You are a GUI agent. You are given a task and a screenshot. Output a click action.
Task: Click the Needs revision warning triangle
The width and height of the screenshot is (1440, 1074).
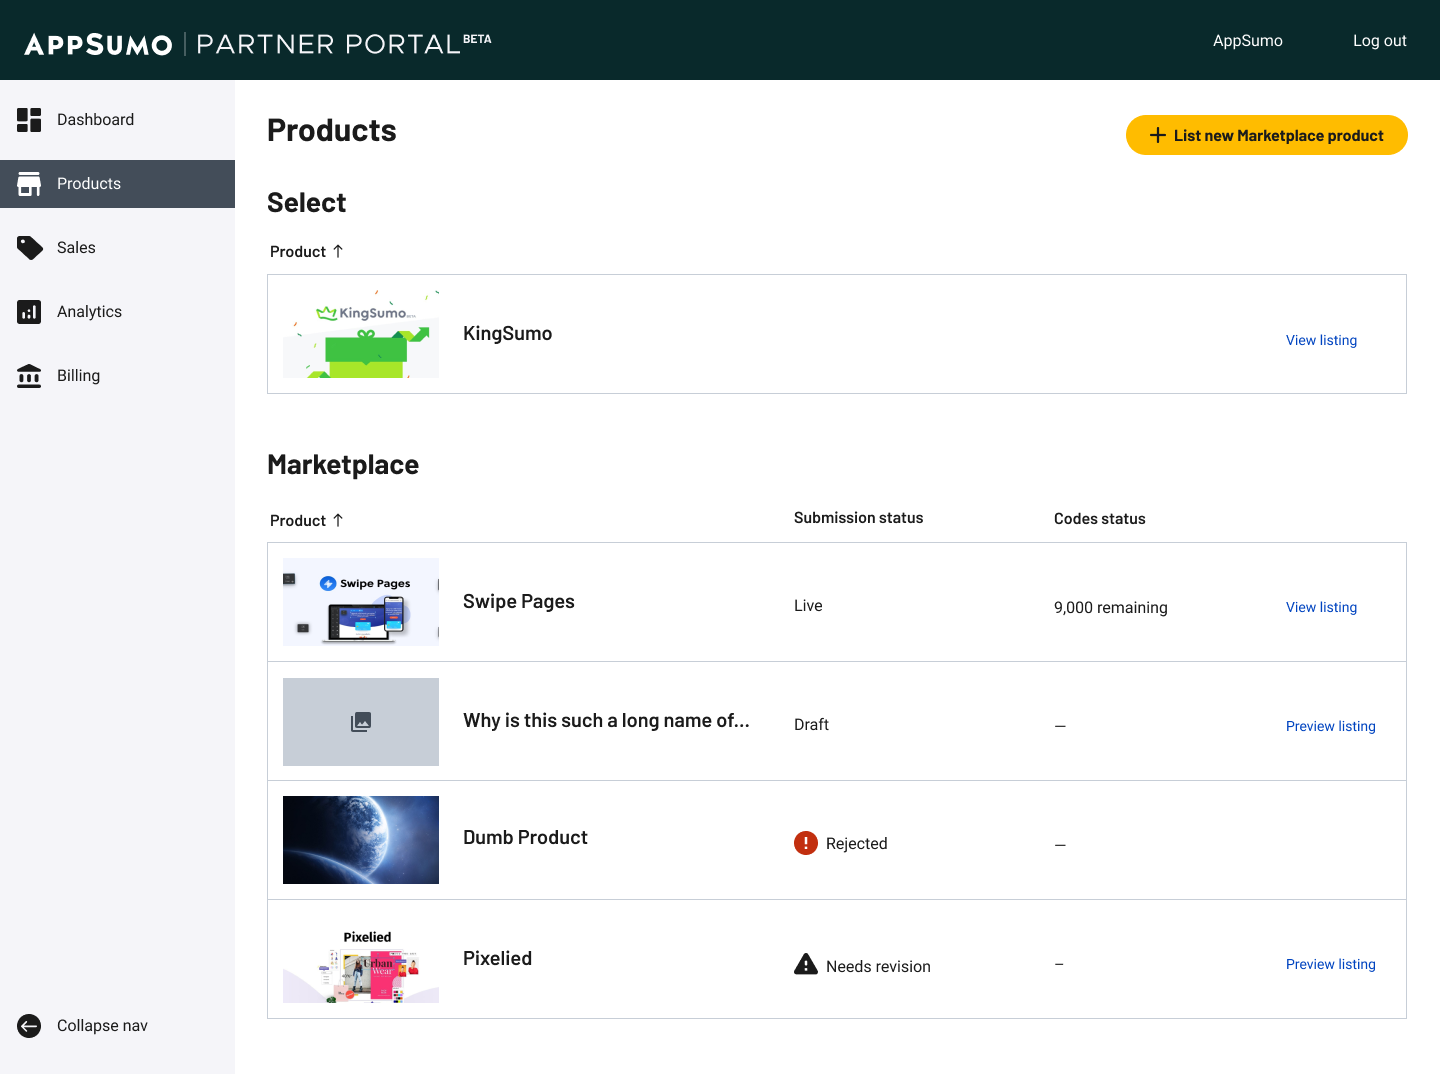click(806, 964)
